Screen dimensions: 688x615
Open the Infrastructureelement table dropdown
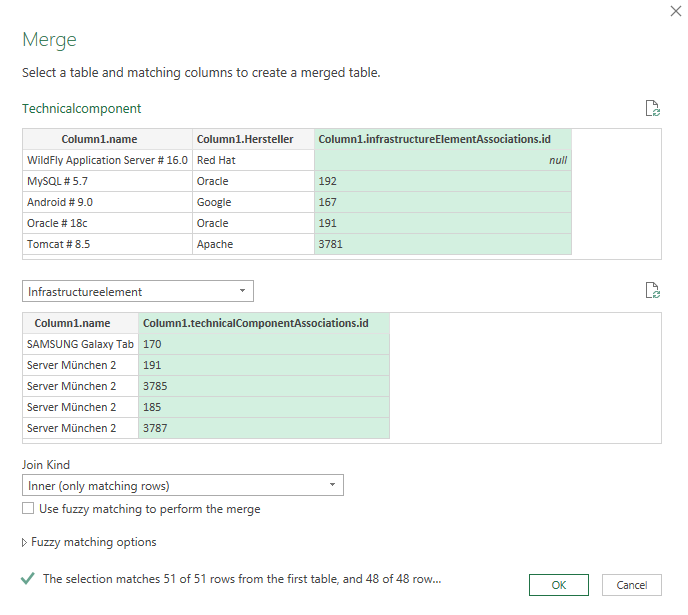click(x=138, y=291)
